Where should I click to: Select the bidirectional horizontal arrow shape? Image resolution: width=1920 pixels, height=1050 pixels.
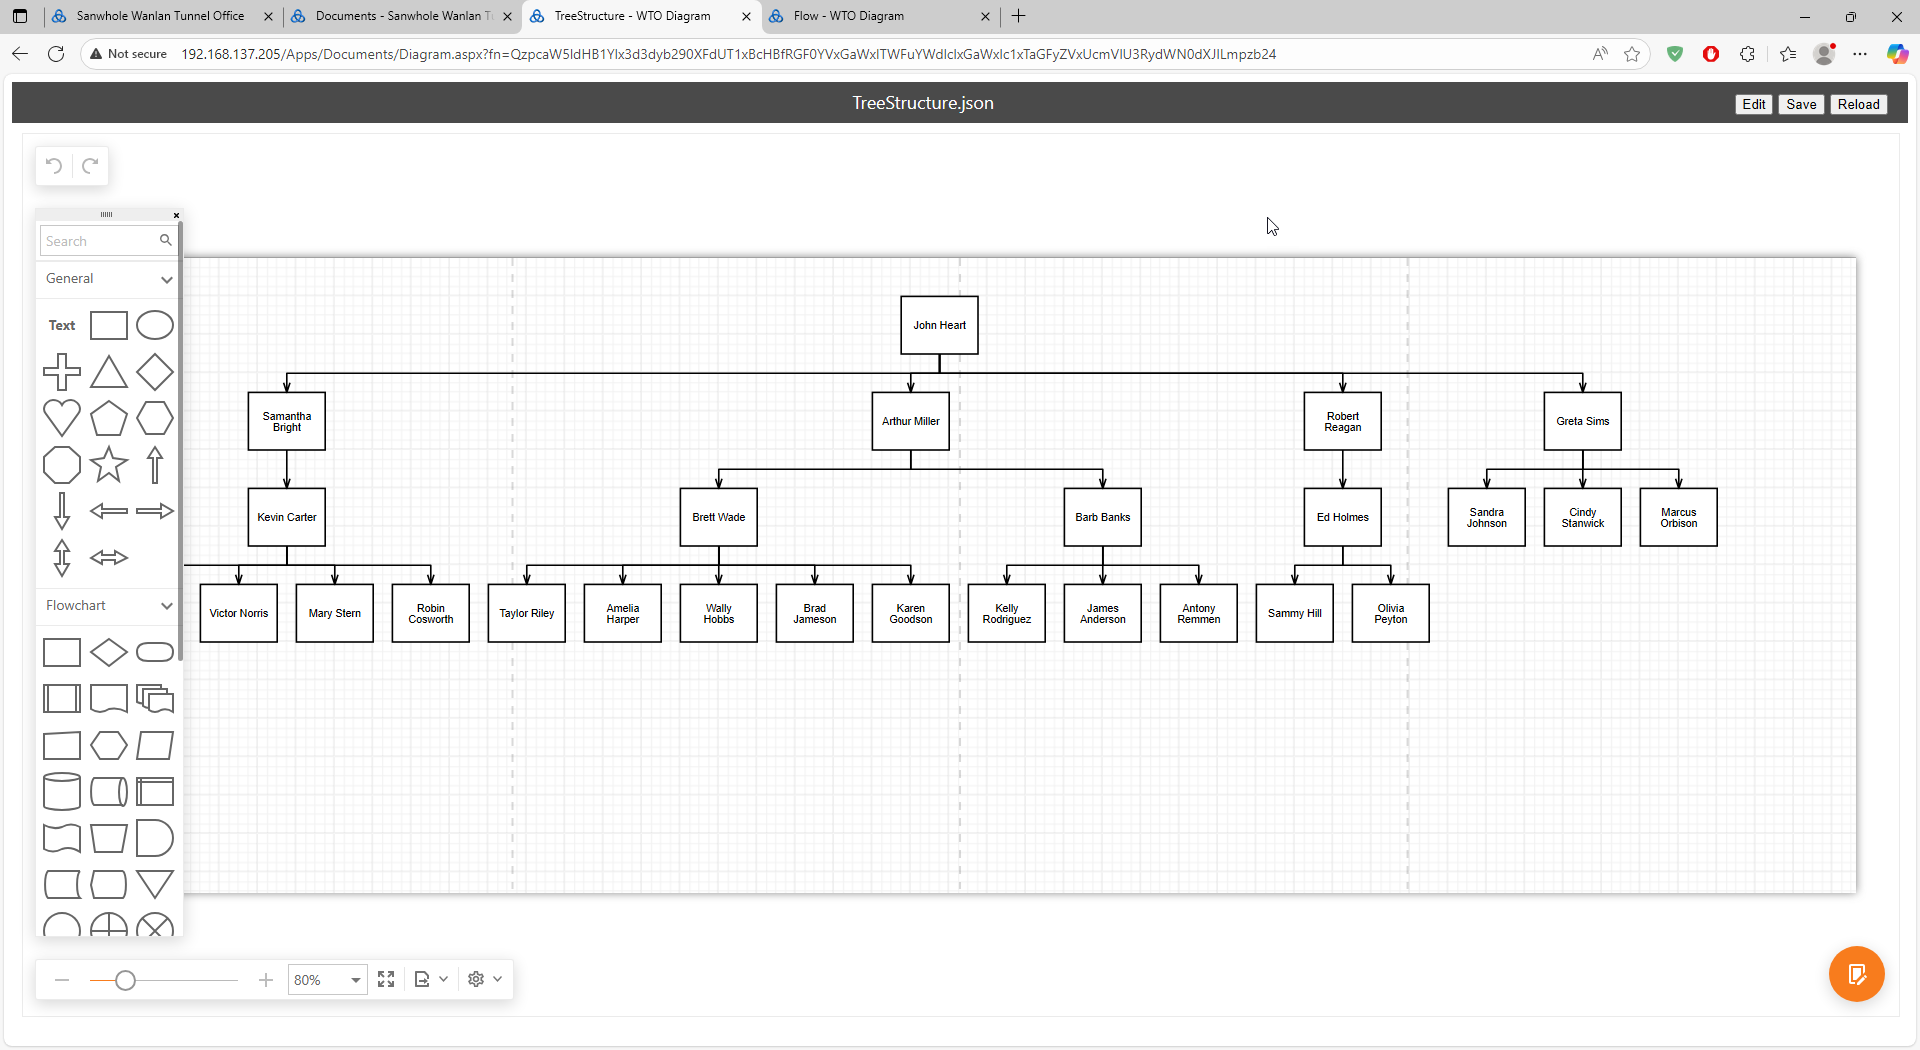(108, 558)
